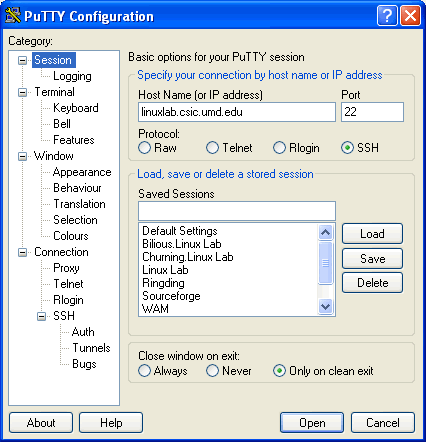This screenshot has width=426, height=442.
Task: Click the question mark help icon
Action: click(x=387, y=15)
